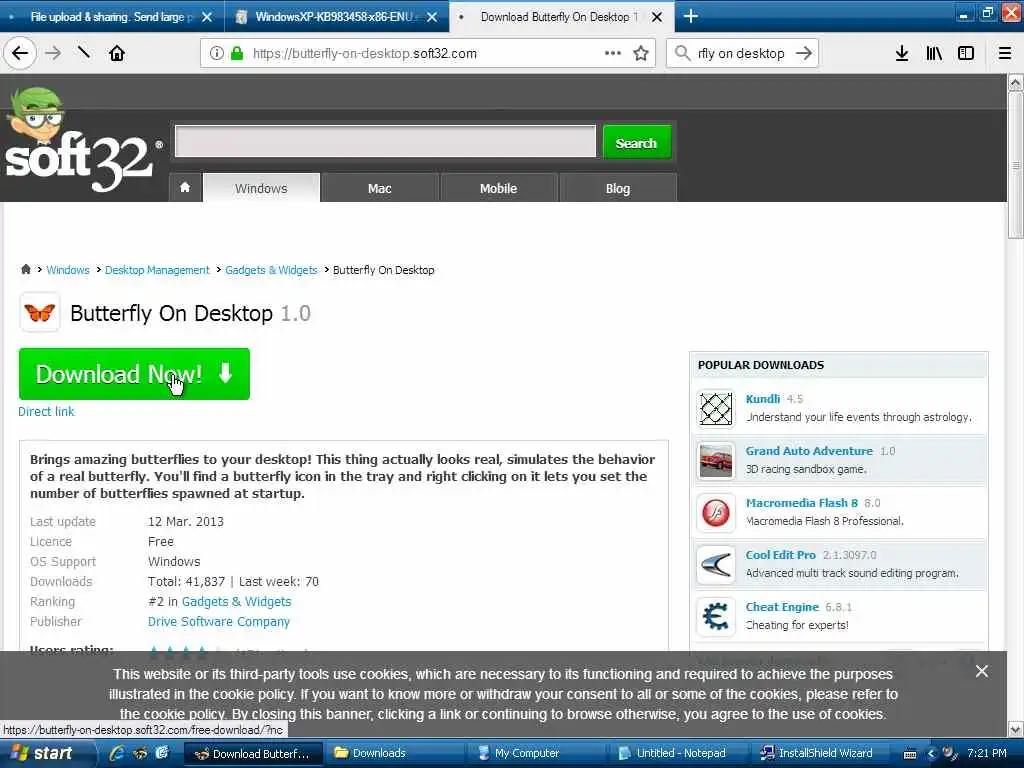Viewport: 1024px width, 768px height.
Task: Switch to the File upload & sharing tab
Action: (x=112, y=17)
